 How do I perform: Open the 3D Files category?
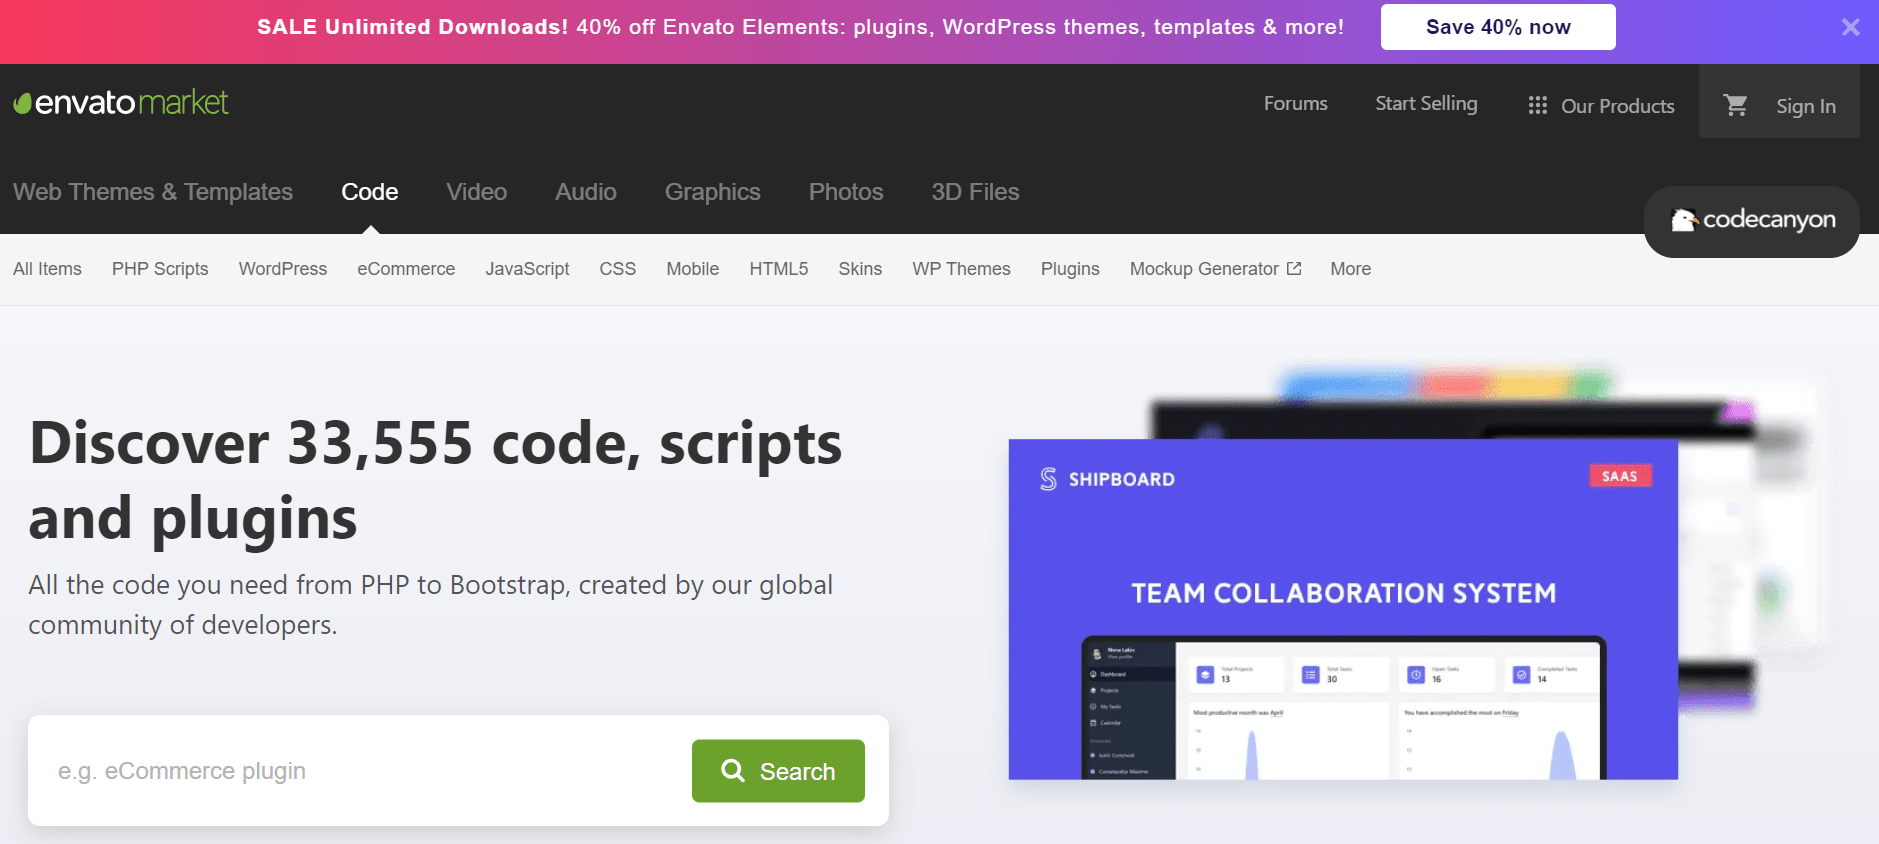point(975,192)
